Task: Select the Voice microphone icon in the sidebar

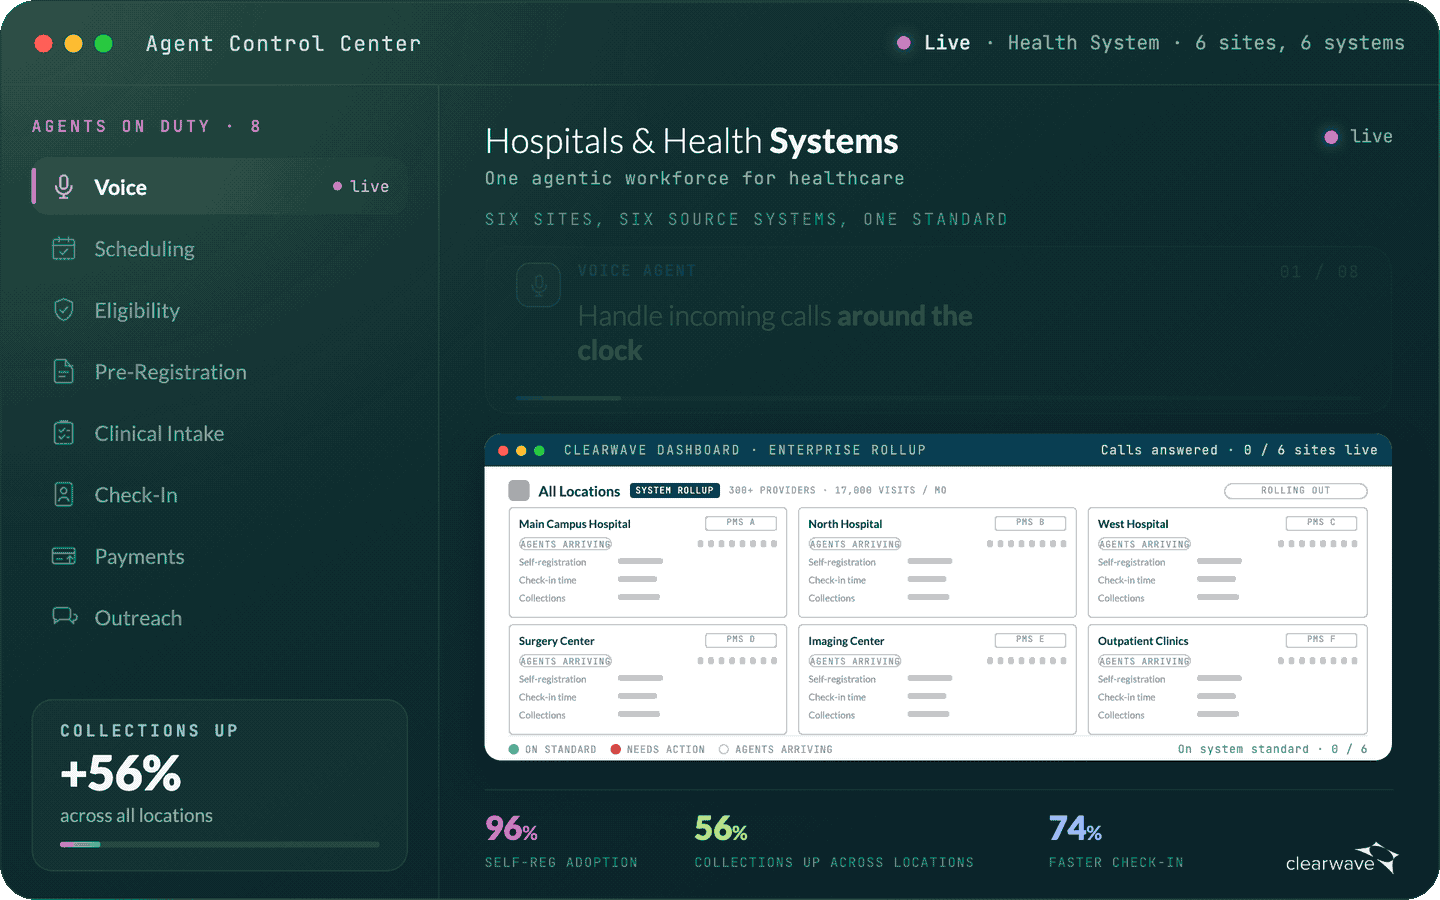Action: tap(64, 187)
